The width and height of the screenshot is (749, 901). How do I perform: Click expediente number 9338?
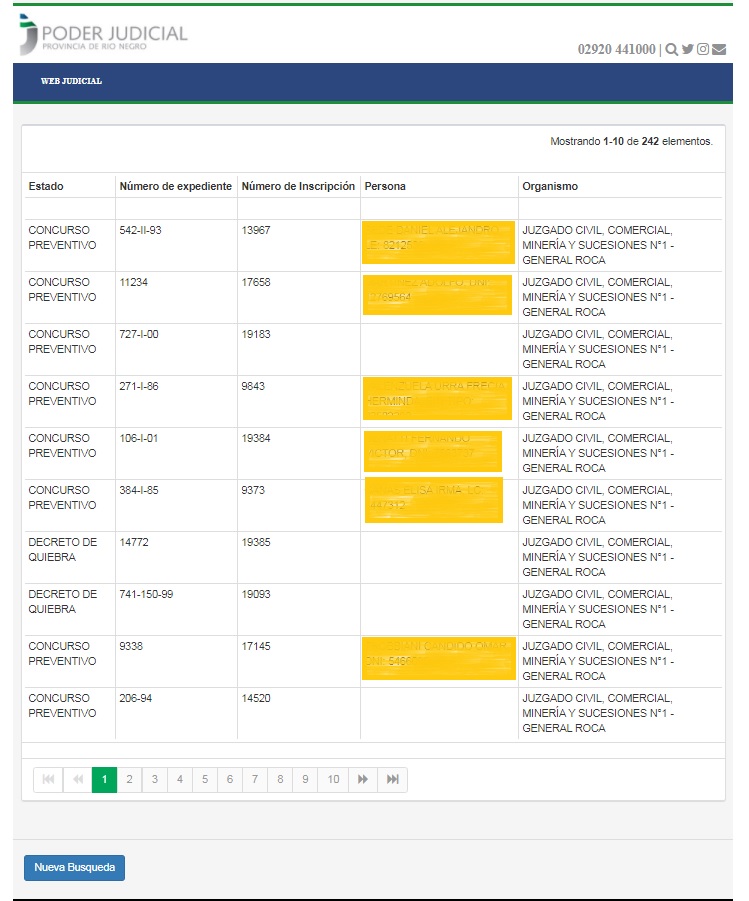point(130,646)
